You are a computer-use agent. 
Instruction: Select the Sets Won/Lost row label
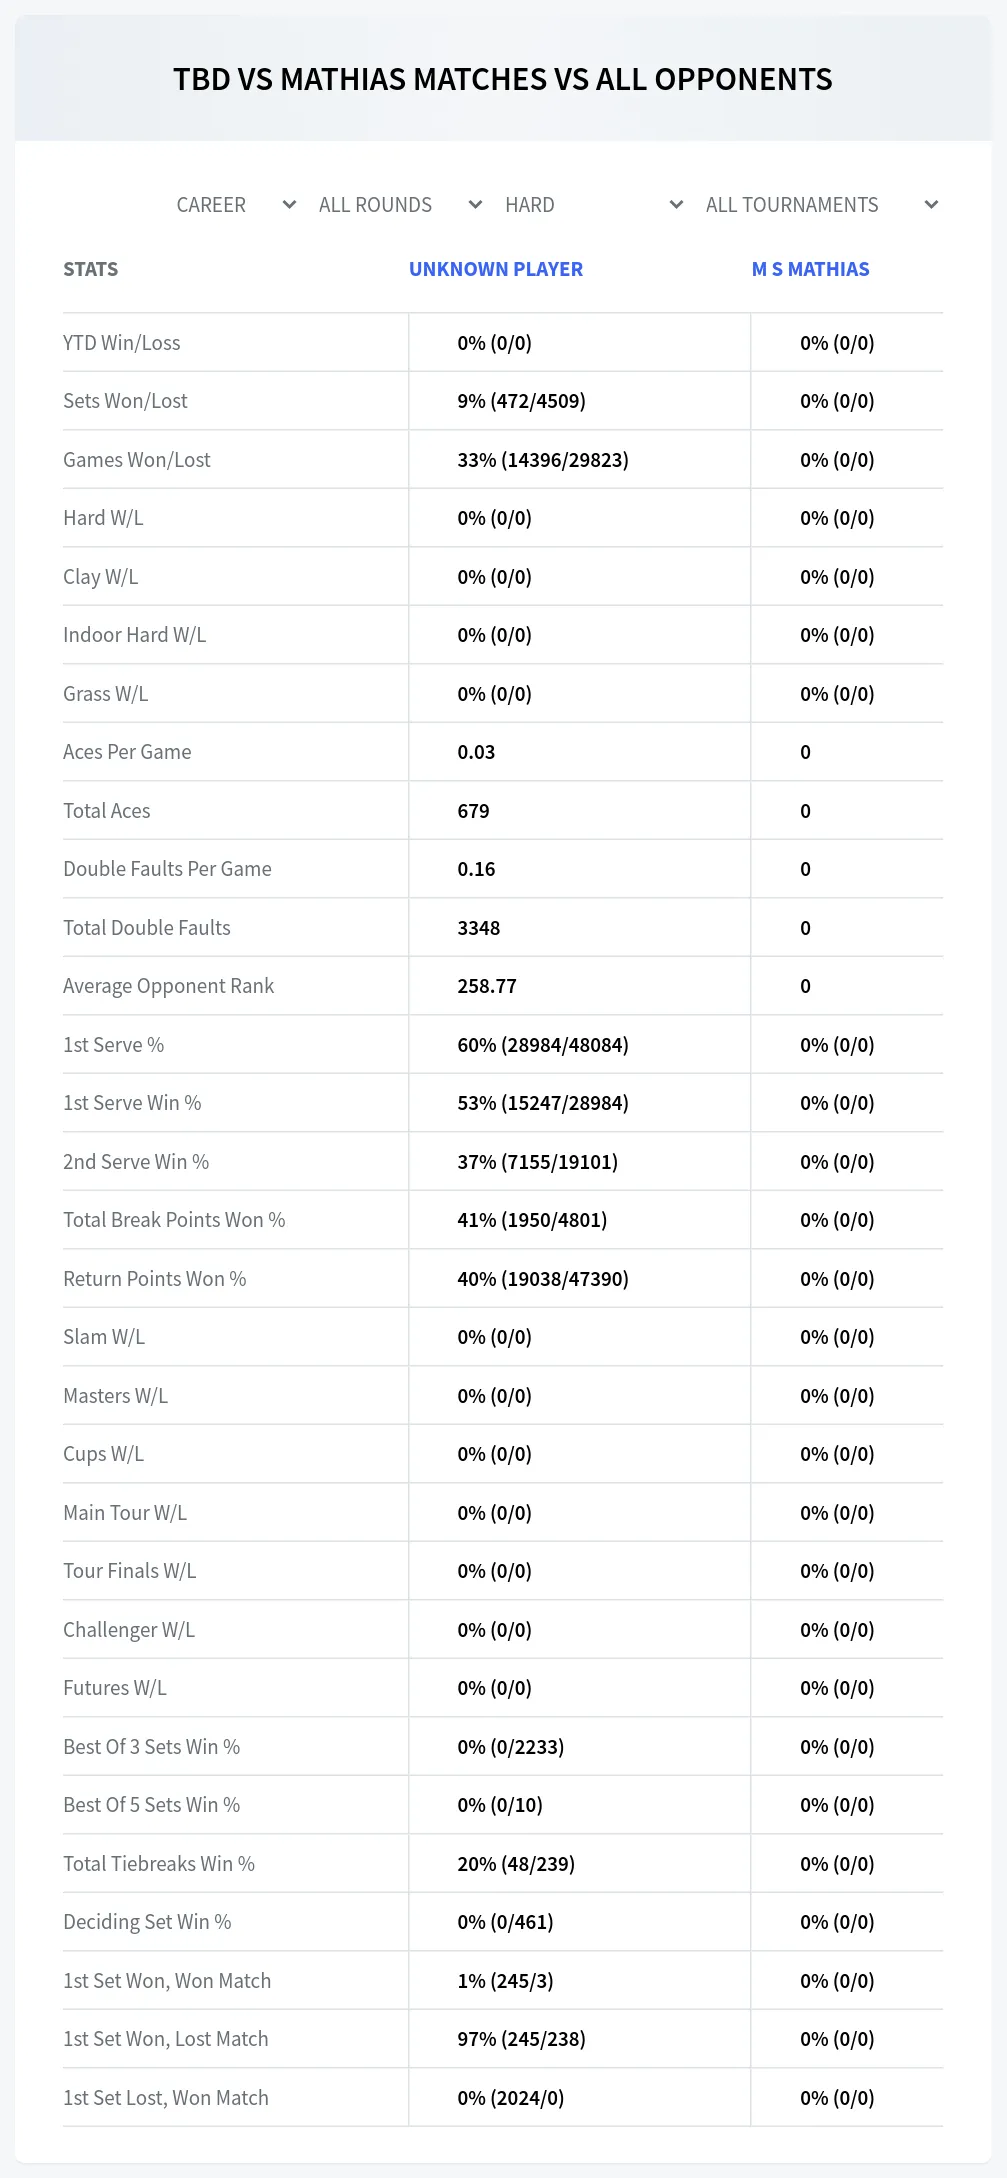(125, 401)
